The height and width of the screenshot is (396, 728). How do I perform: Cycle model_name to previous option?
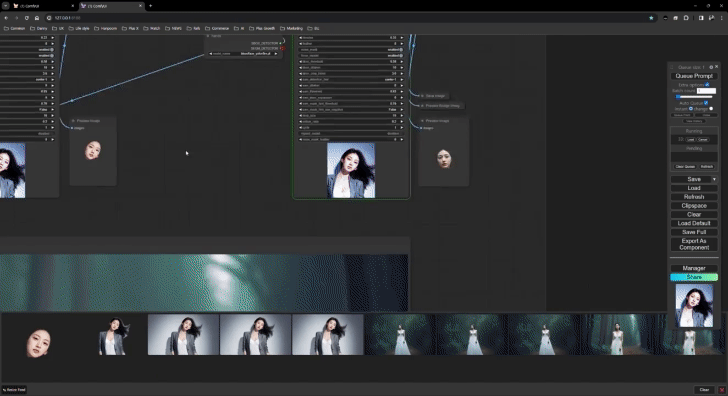point(211,54)
